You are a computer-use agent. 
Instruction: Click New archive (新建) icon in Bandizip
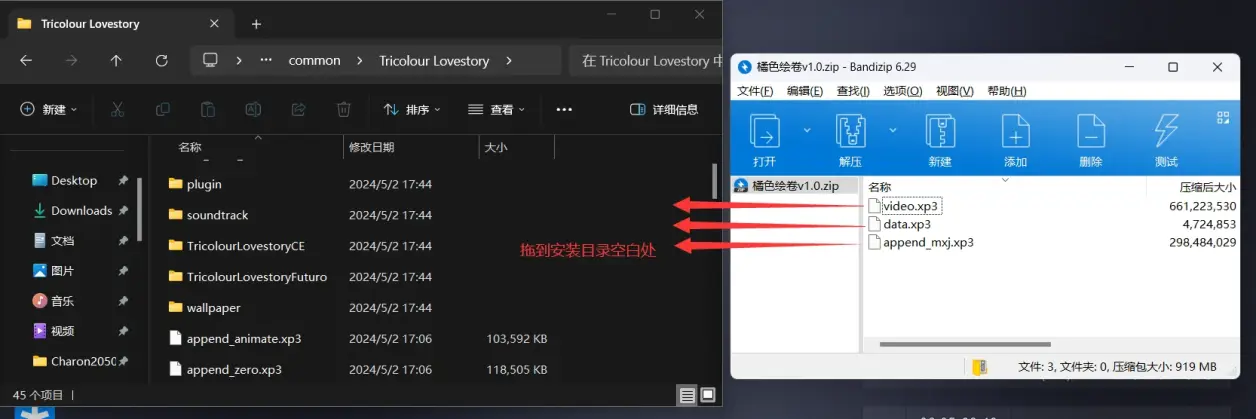(940, 131)
